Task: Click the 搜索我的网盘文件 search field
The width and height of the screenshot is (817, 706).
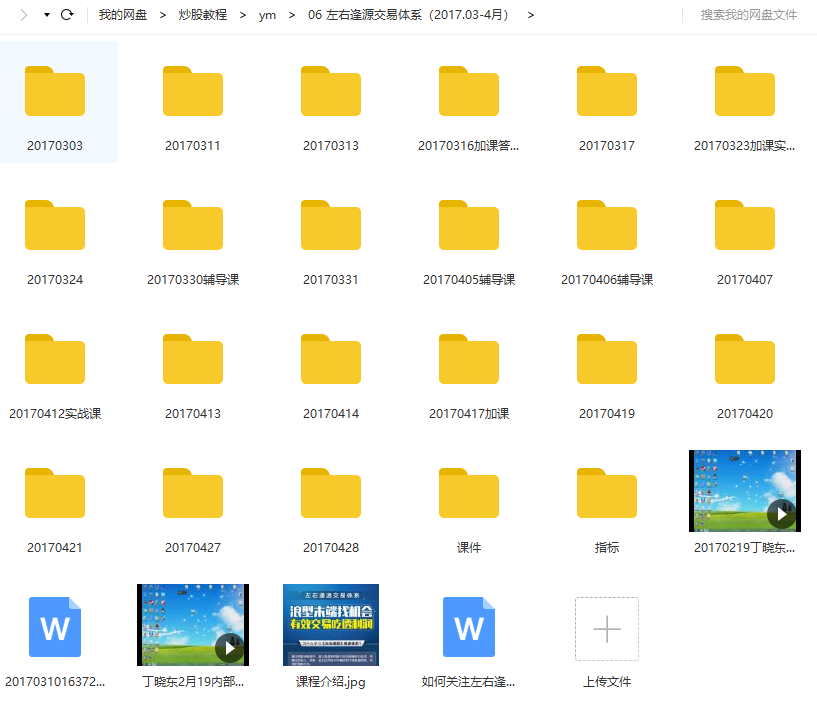Action: point(745,15)
